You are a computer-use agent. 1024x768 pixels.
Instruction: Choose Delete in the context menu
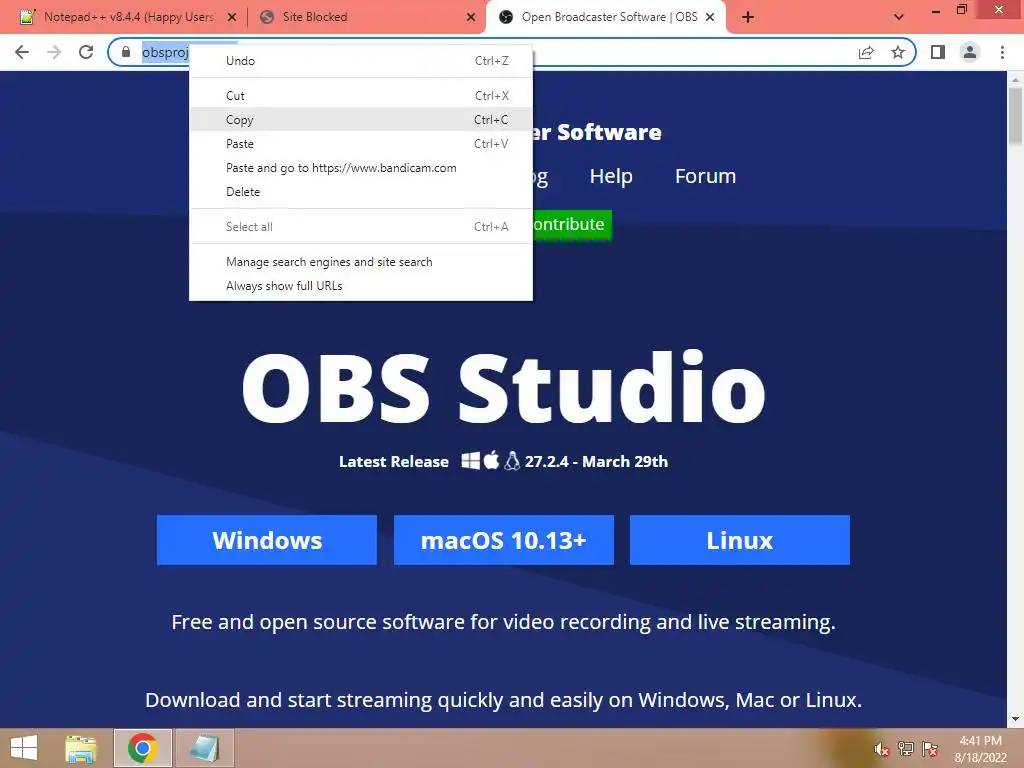click(x=360, y=192)
